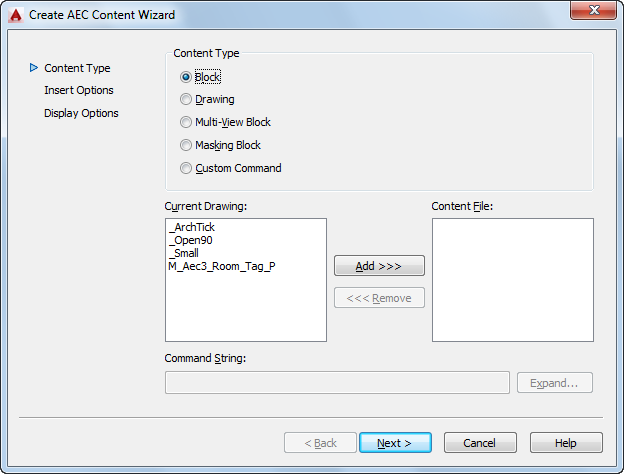Select _Open90 block in the list
Viewport: 624px width, 474px height.
pos(191,240)
